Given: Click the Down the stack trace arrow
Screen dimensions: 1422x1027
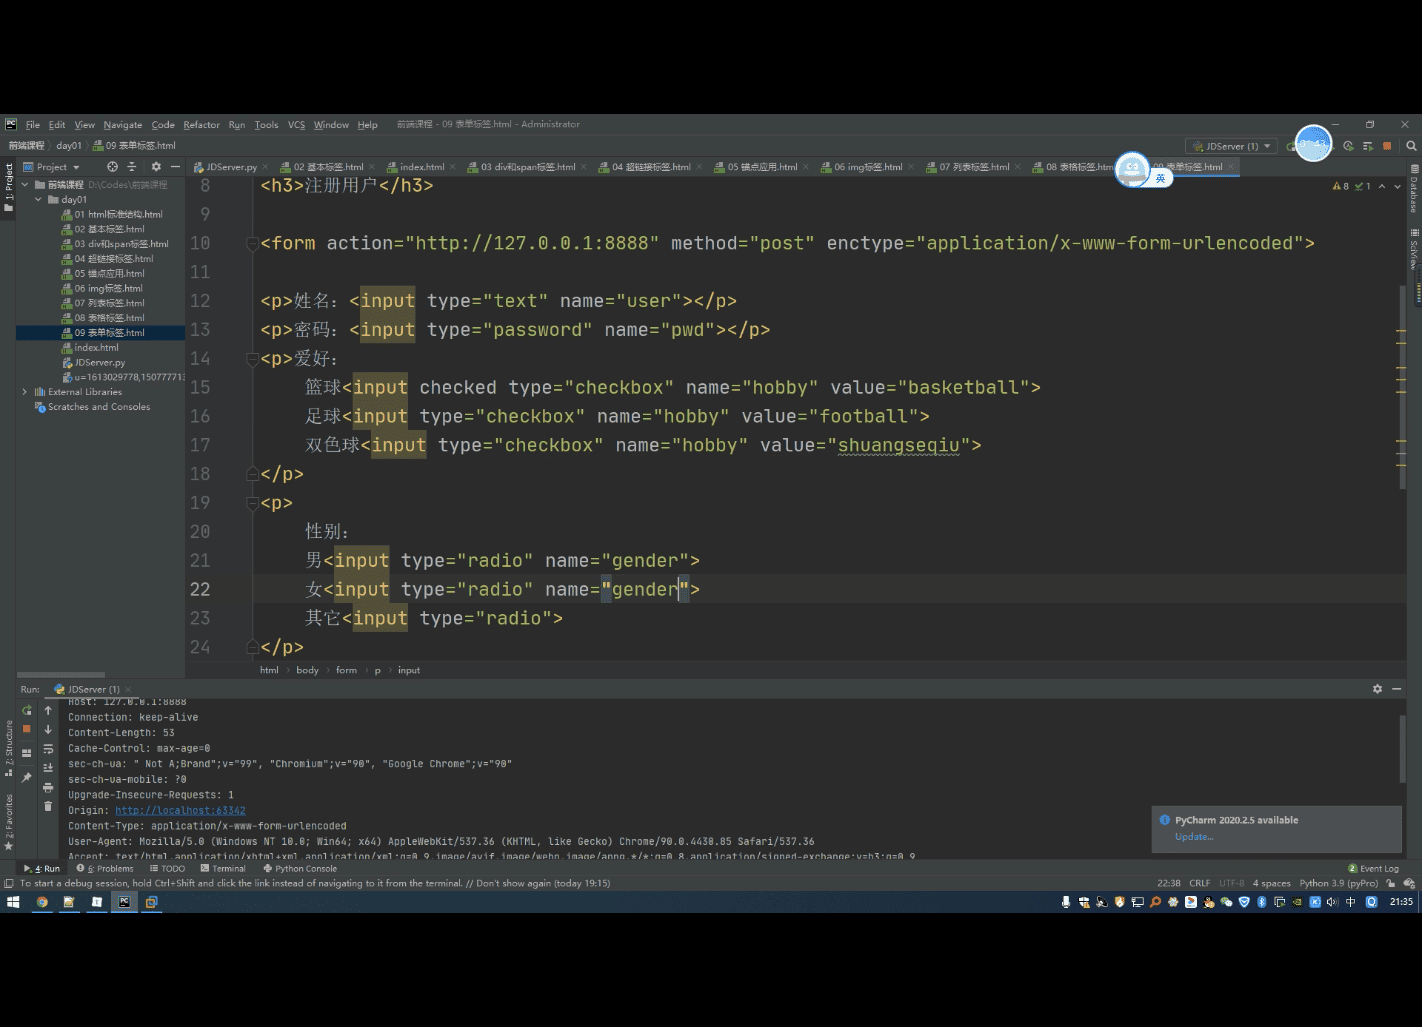Looking at the screenshot, I should tap(48, 729).
